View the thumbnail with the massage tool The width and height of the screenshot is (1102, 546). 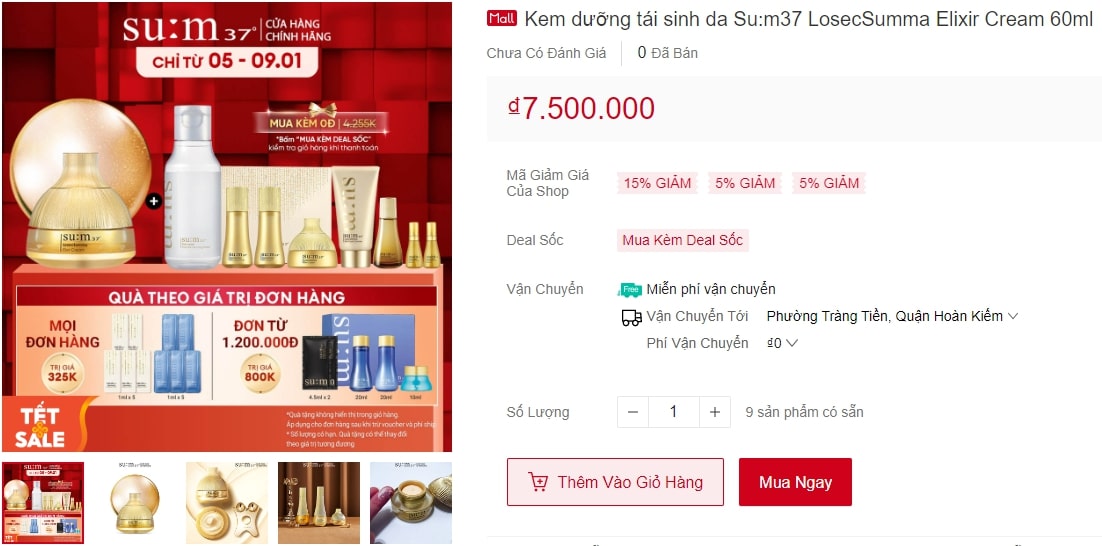coord(227,502)
